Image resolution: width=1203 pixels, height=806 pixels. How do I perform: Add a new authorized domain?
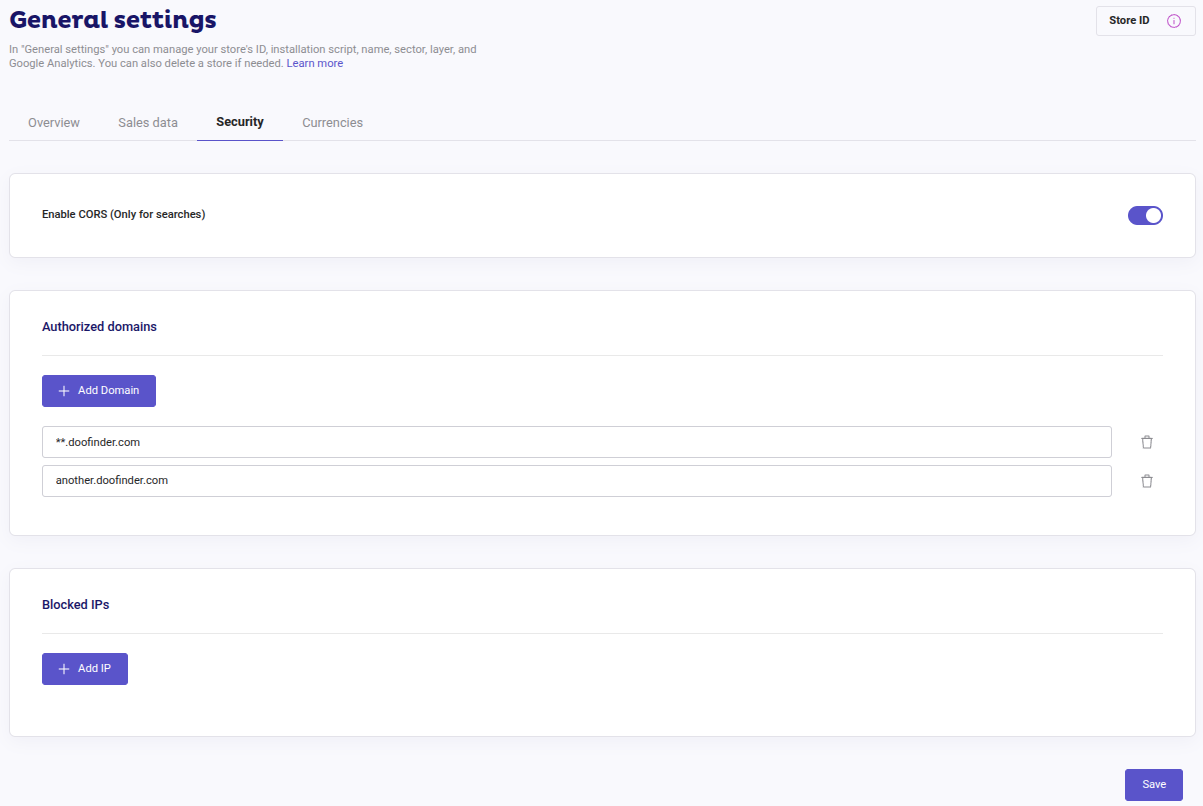coord(98,390)
